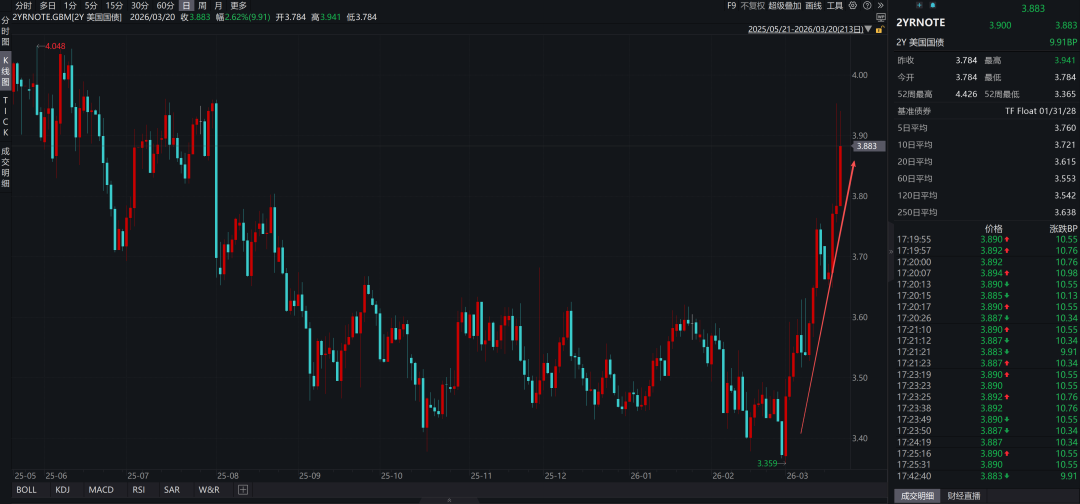Open the 画线 drawing tool
1080x504 pixels.
coord(814,6)
